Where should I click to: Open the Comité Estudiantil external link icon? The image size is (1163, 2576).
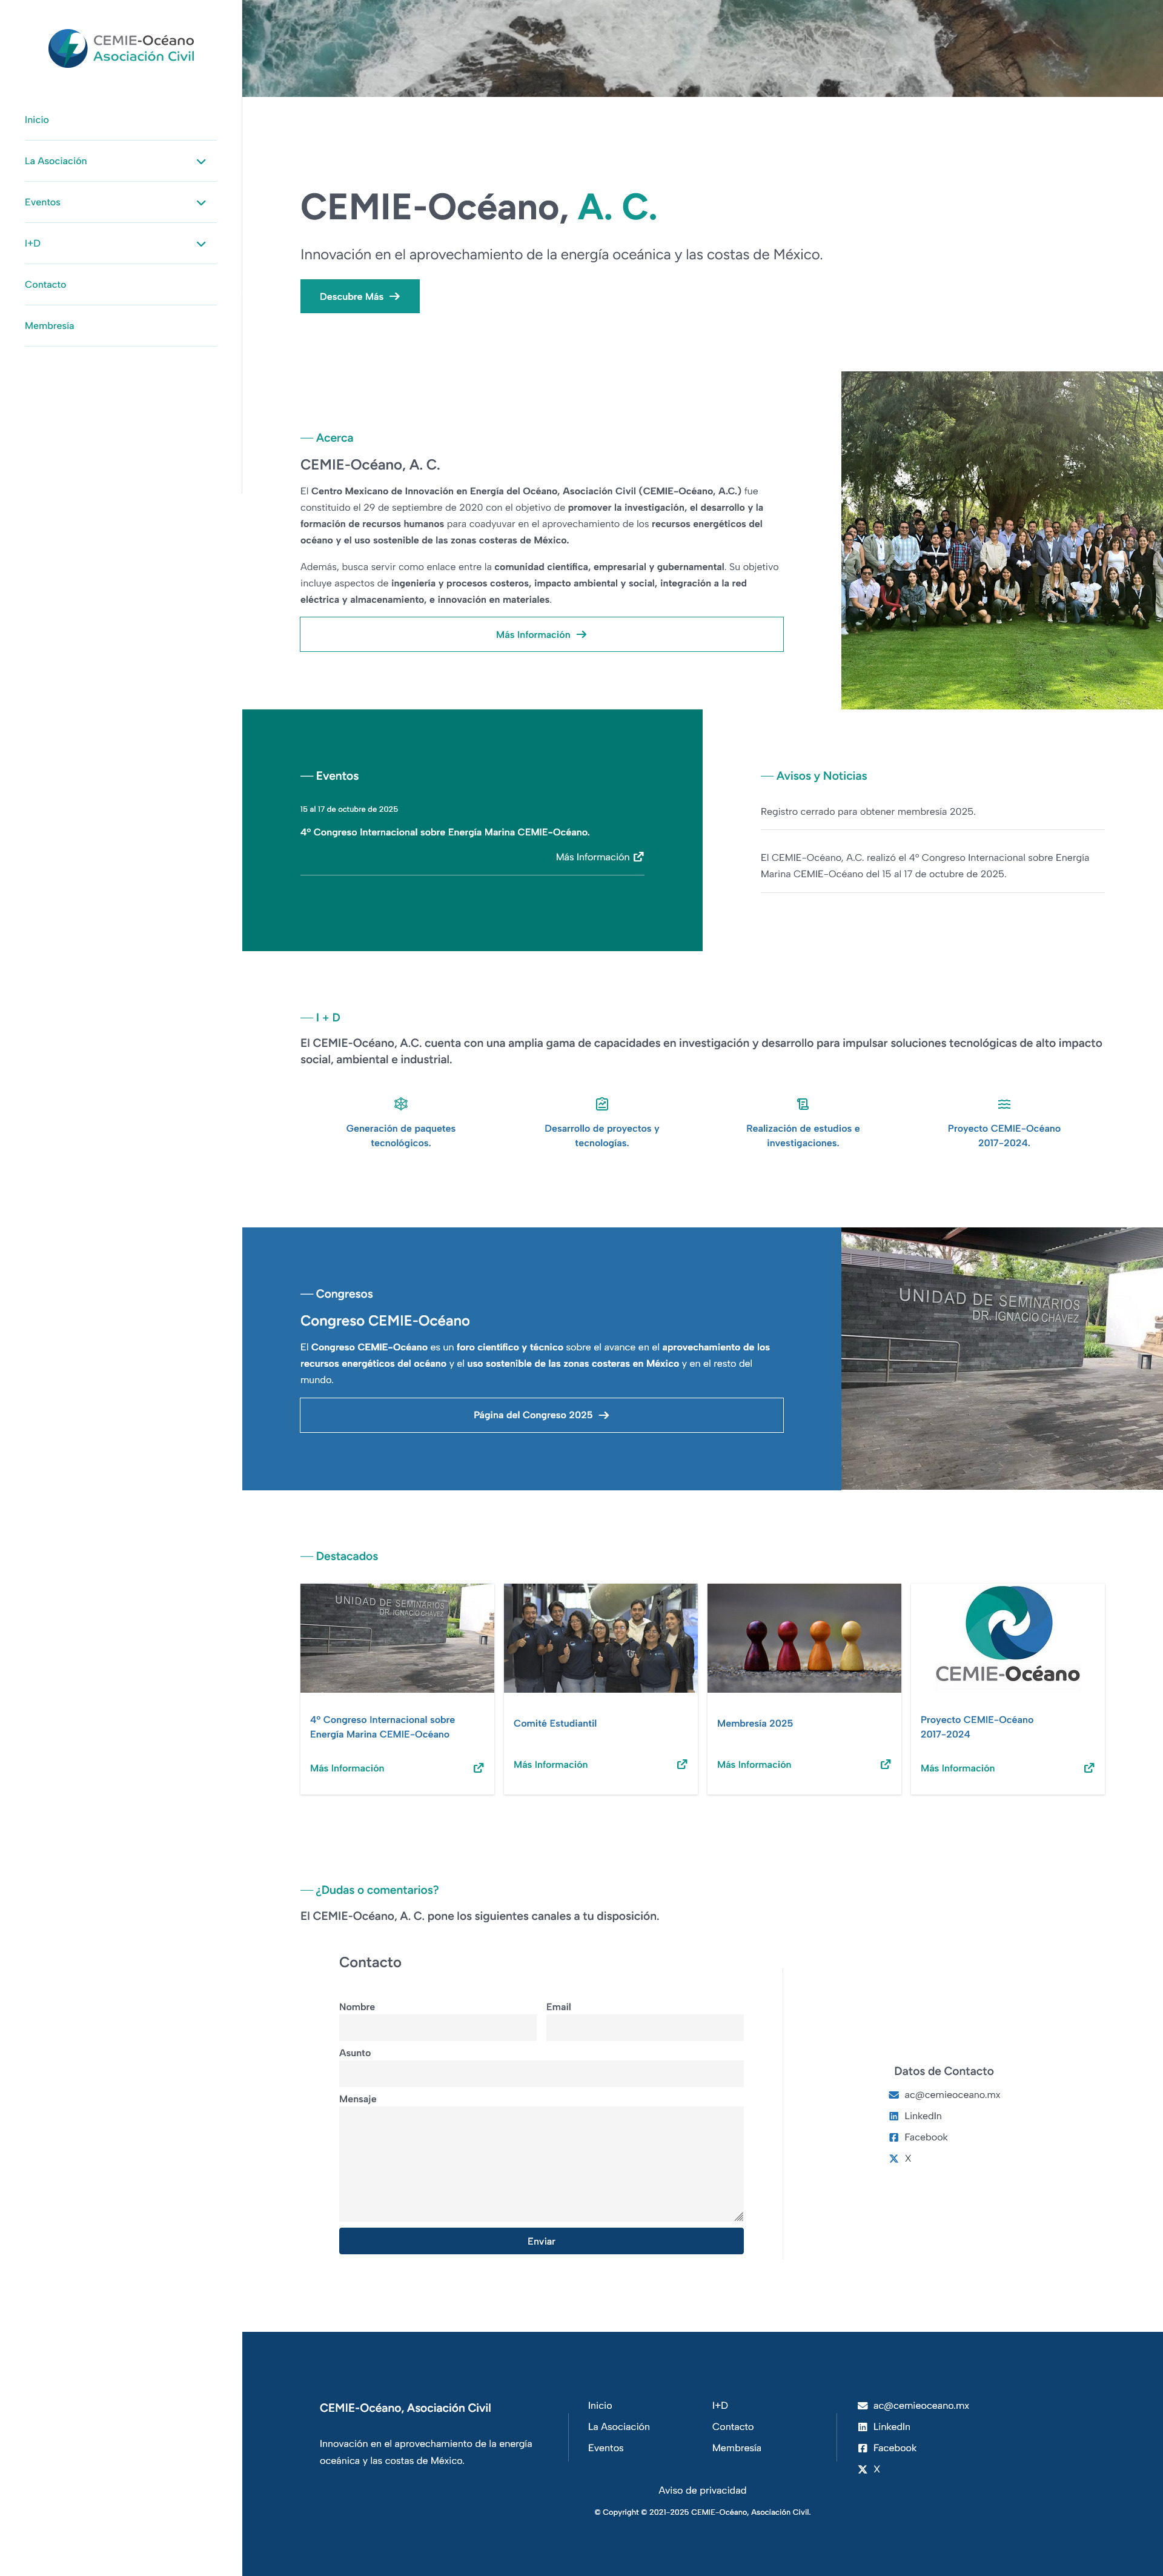[x=682, y=1764]
